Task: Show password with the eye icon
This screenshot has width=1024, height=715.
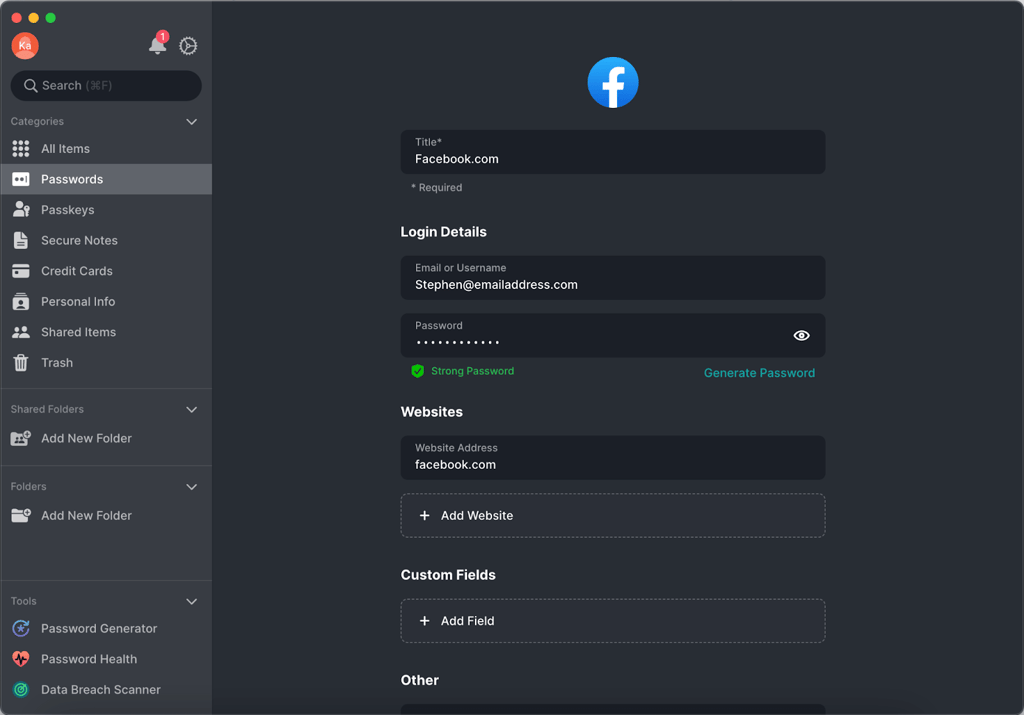Action: pos(801,336)
